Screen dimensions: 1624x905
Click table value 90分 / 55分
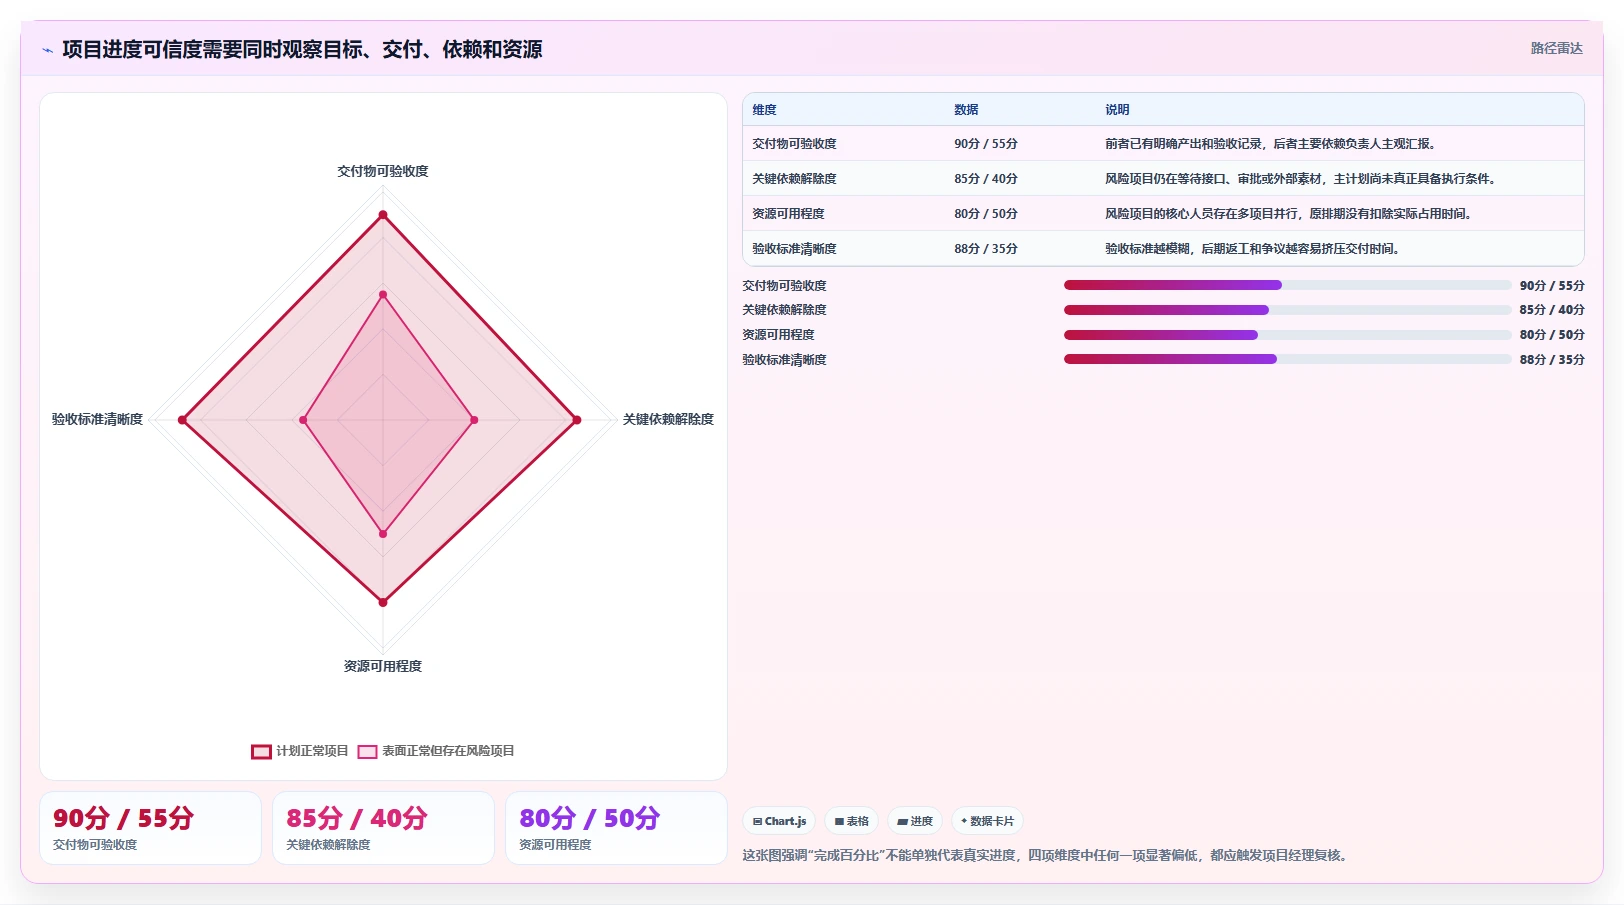pos(986,144)
